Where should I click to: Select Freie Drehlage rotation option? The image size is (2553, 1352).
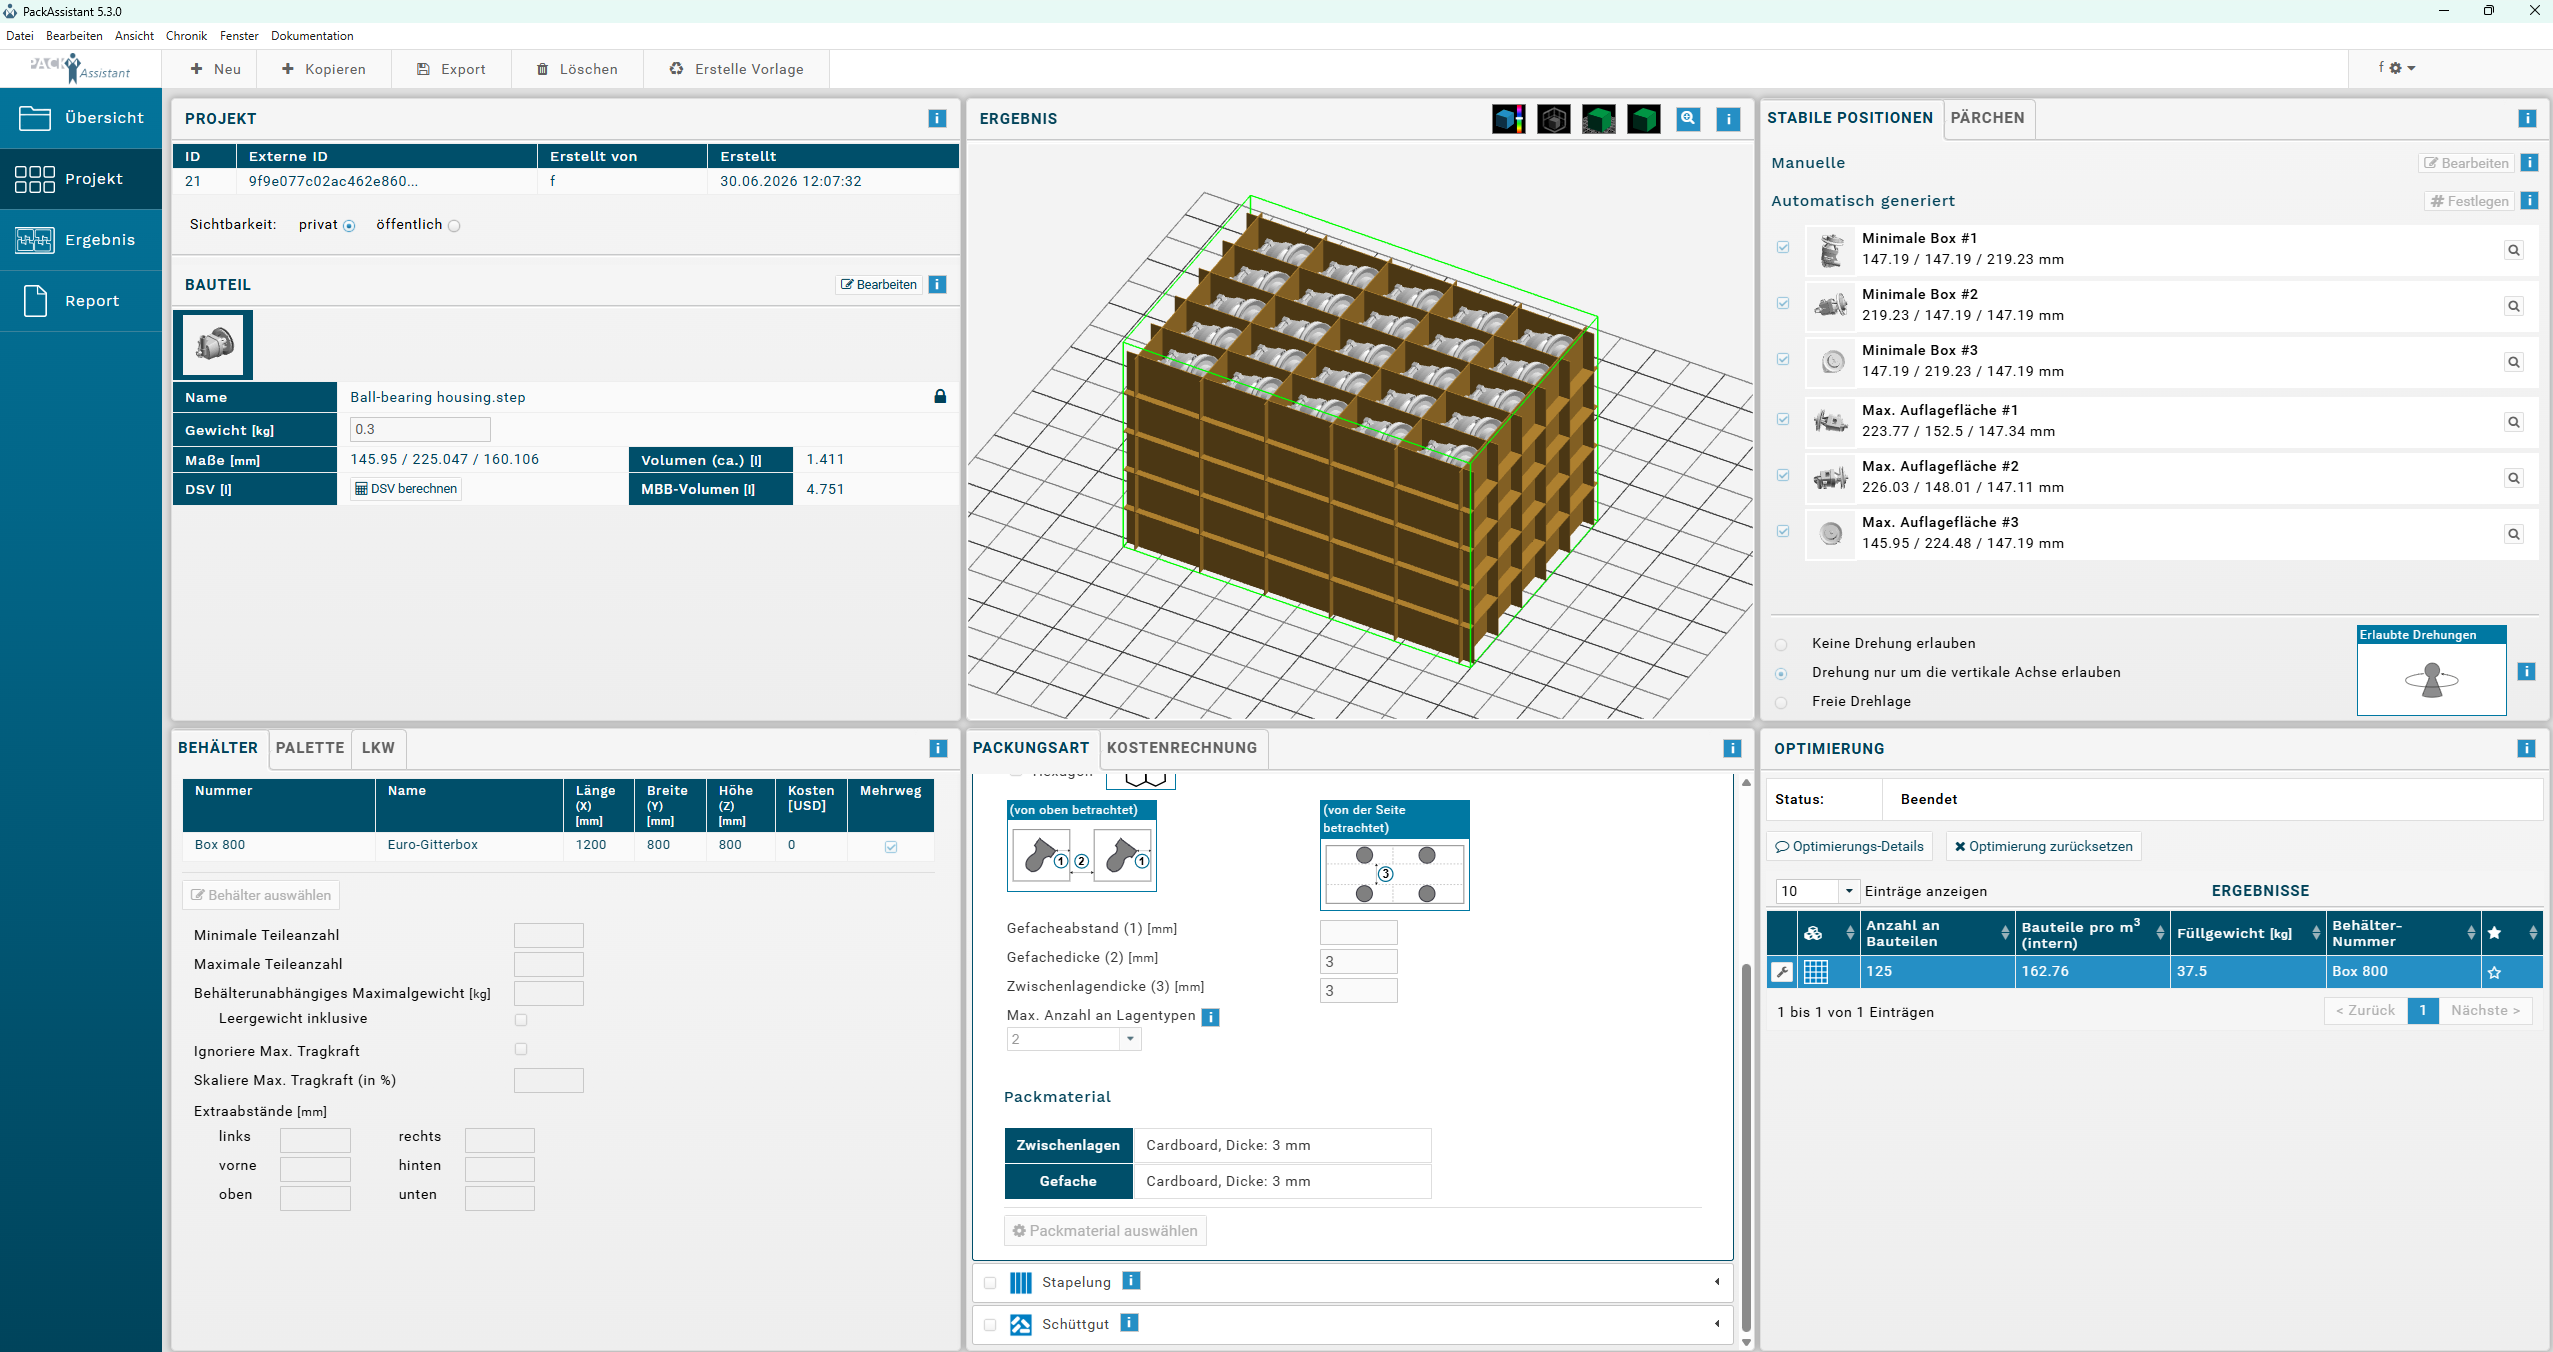(1781, 703)
